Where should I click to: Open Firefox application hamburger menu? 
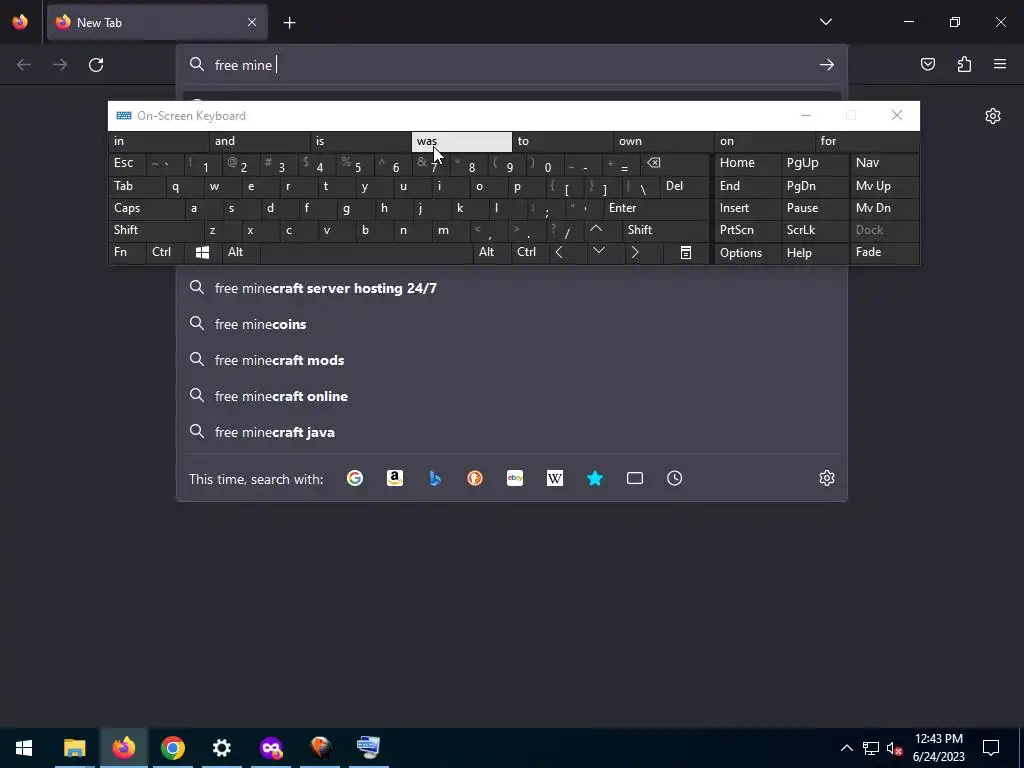click(1000, 64)
